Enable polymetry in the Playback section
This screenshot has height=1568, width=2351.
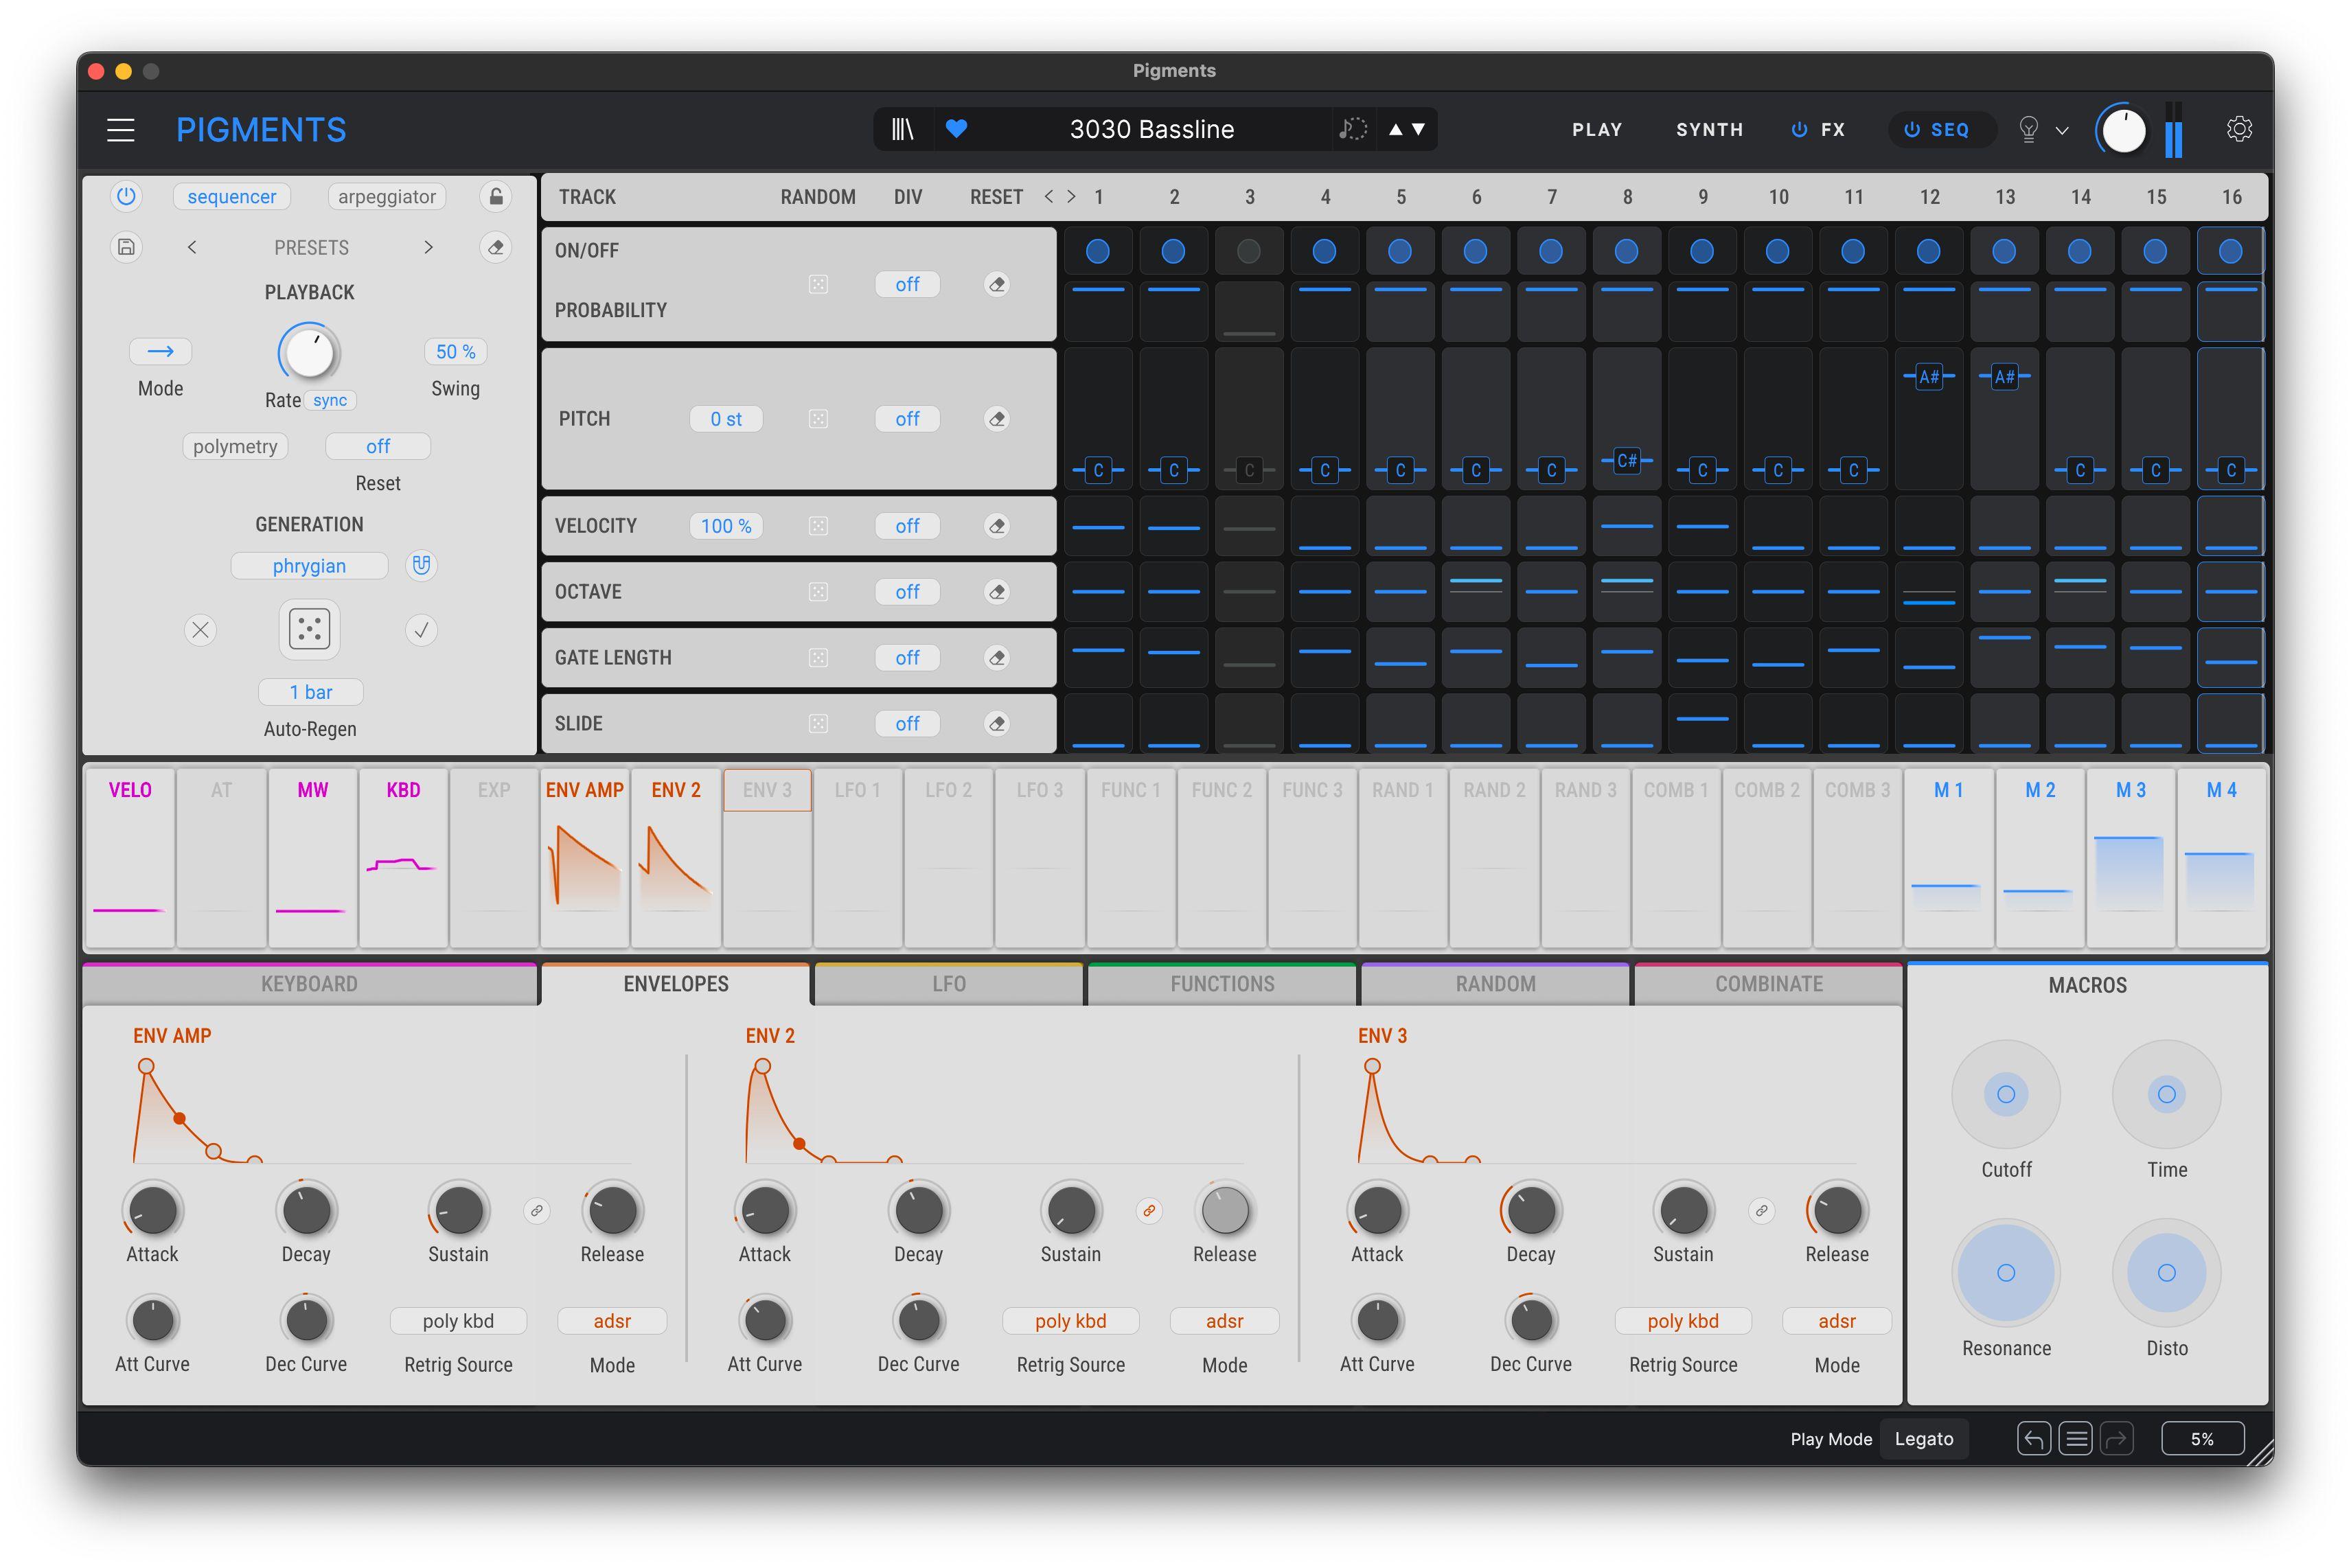coord(235,446)
